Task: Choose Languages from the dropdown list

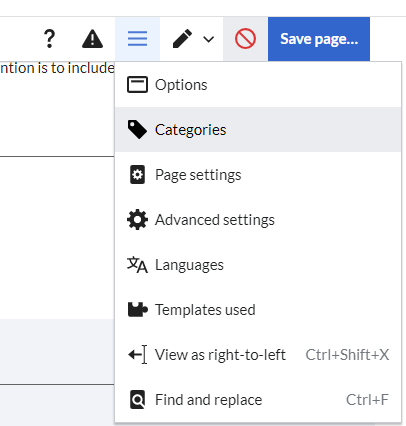Action: tap(258, 265)
